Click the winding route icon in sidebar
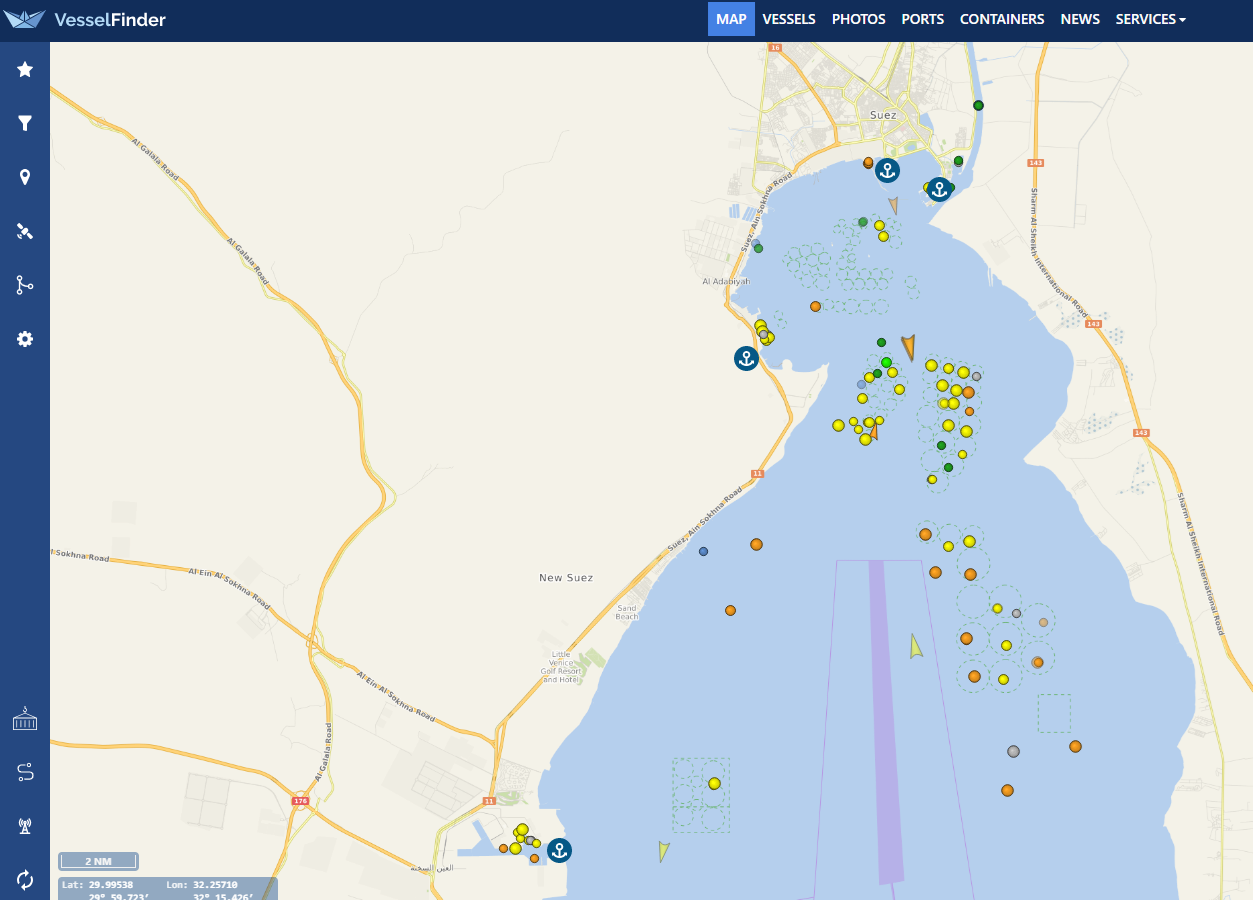This screenshot has height=900, width=1253. (25, 772)
